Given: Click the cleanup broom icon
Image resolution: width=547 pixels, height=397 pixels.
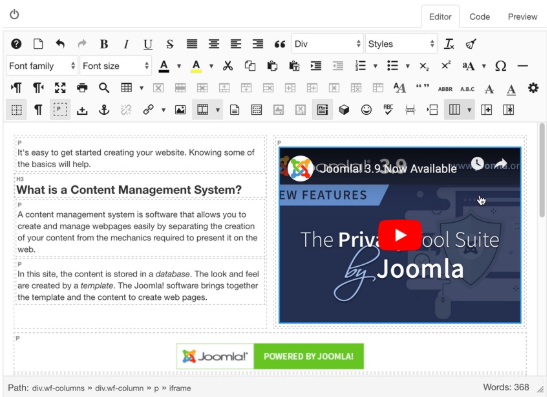Looking at the screenshot, I should pos(471,44).
